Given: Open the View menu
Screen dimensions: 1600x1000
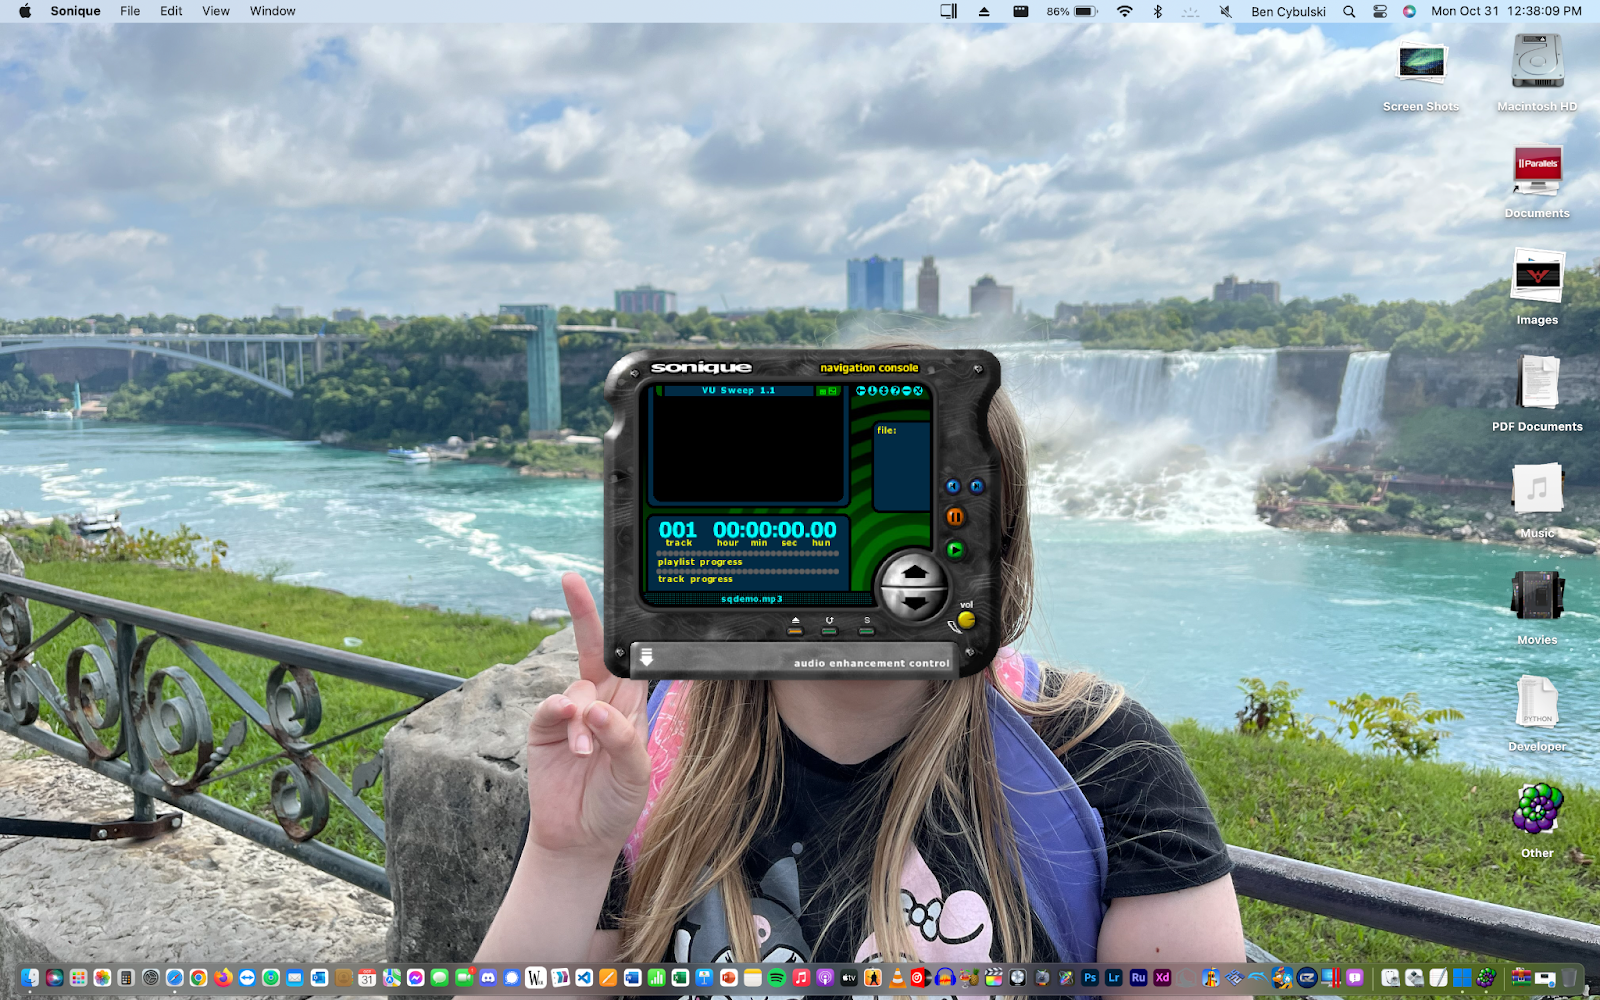Looking at the screenshot, I should 216,11.
